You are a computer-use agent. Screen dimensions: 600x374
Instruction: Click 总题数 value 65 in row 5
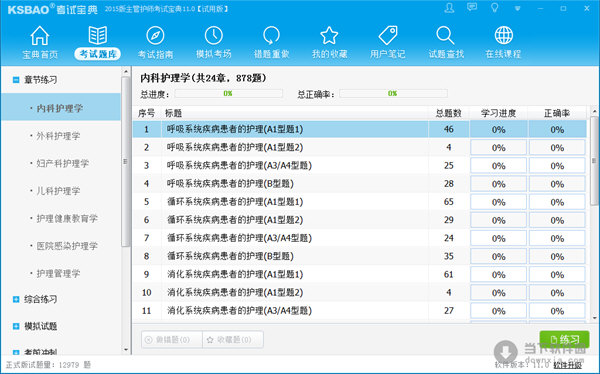pyautogui.click(x=448, y=202)
